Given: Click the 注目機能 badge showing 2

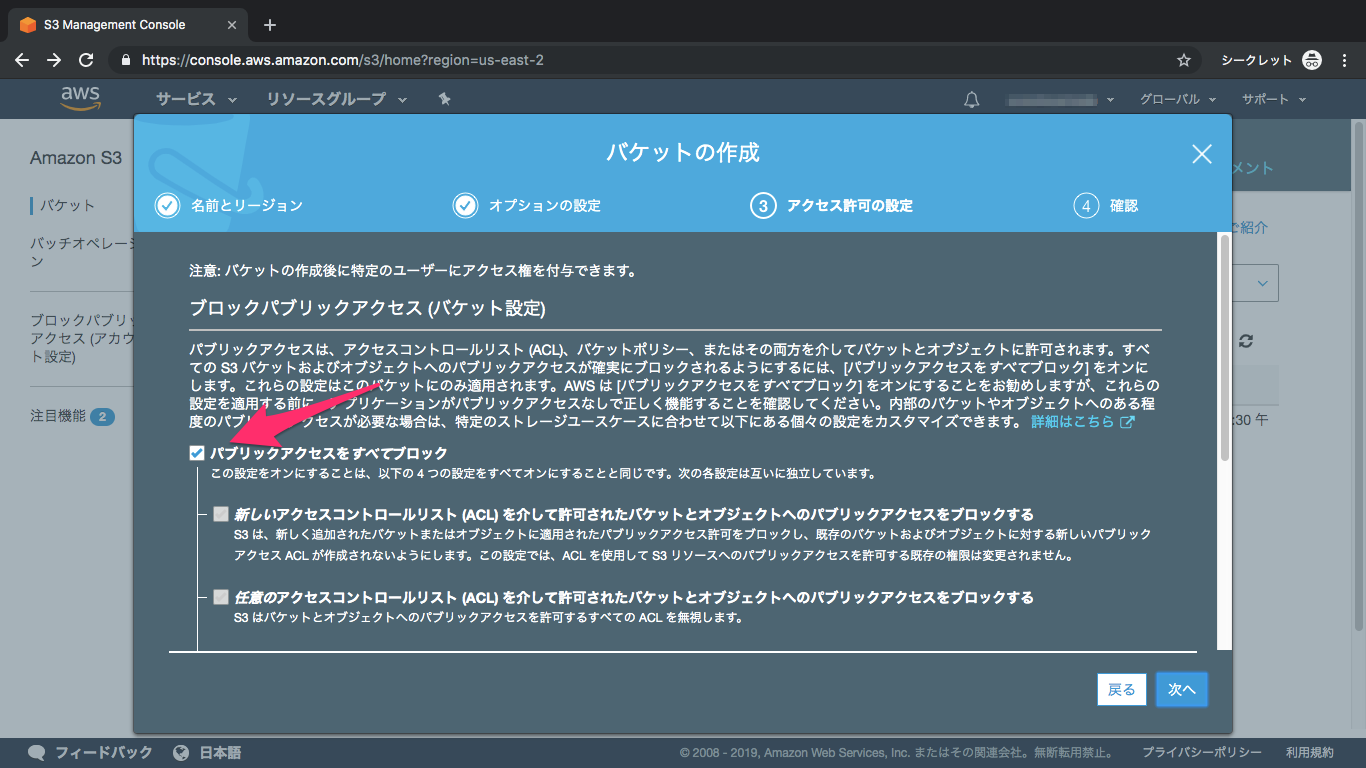Looking at the screenshot, I should (102, 416).
